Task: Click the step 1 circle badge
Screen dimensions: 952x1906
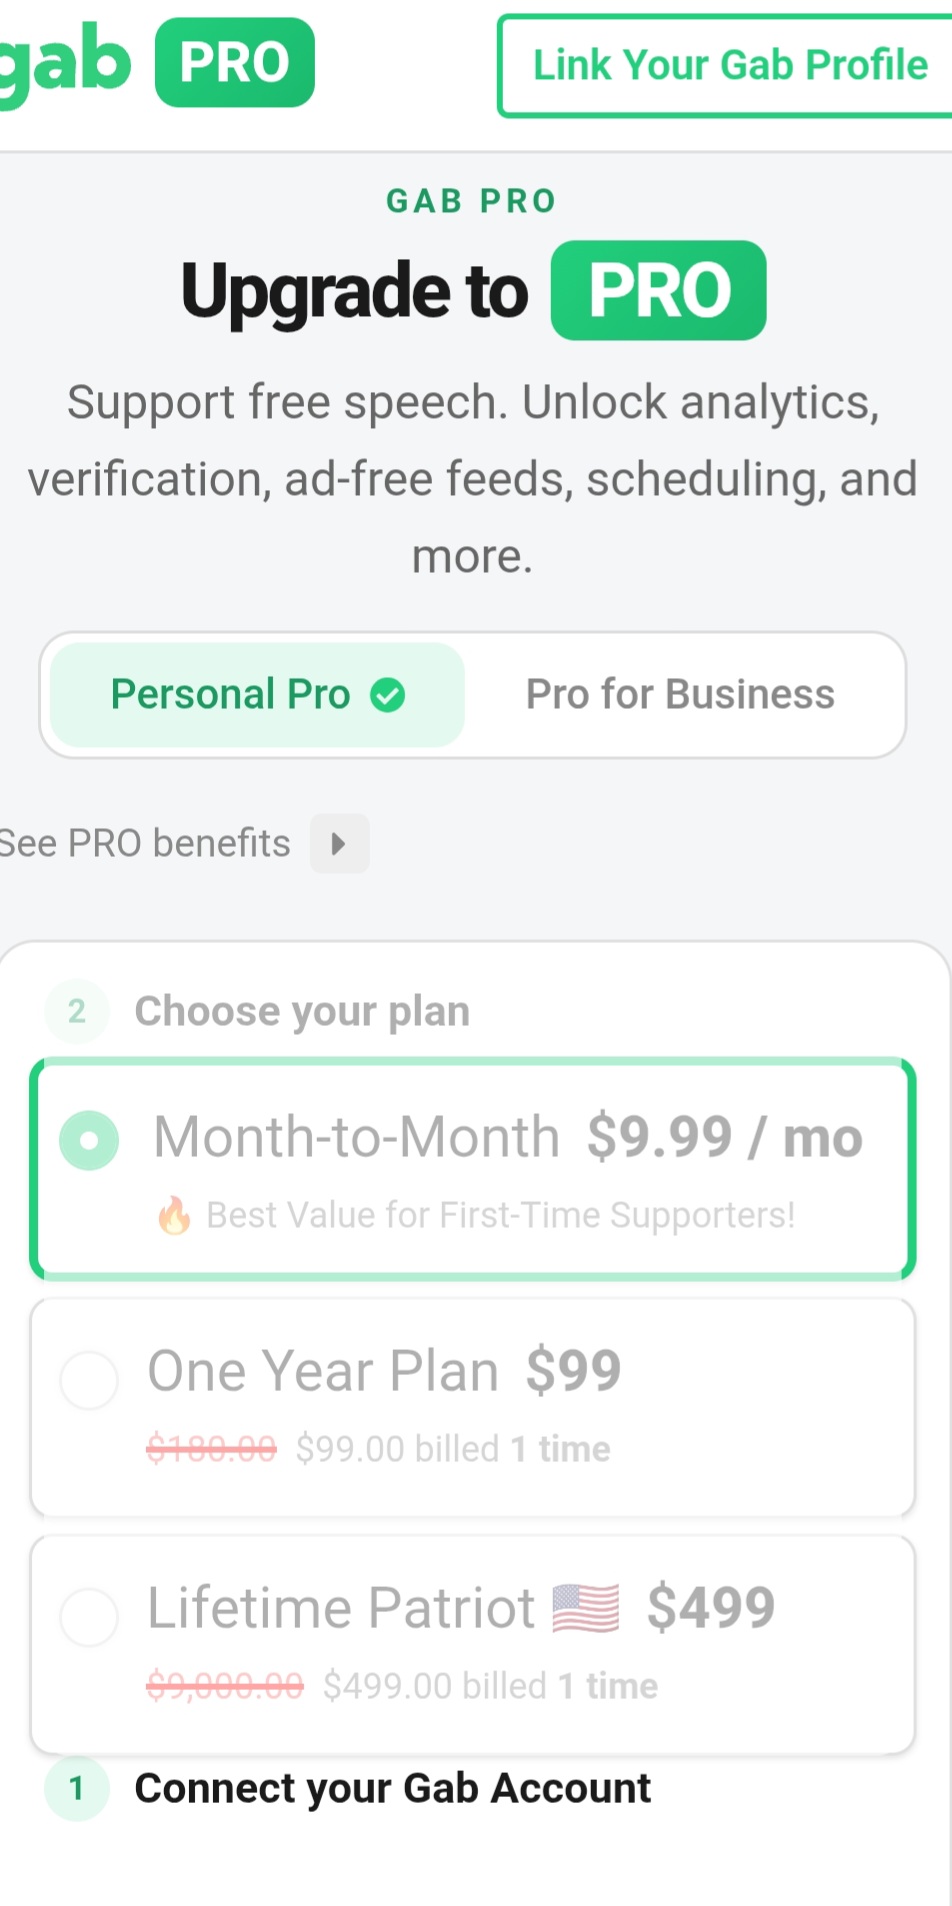Action: click(76, 1788)
